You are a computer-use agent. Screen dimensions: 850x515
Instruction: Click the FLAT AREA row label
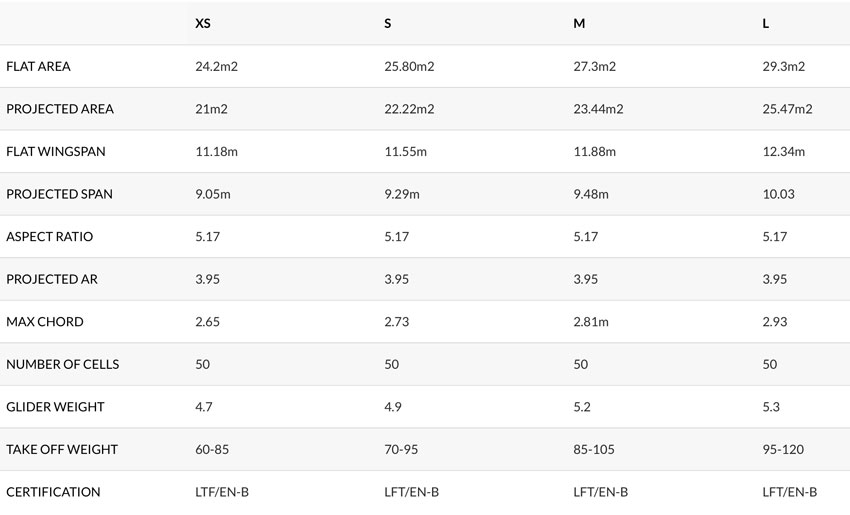38,66
